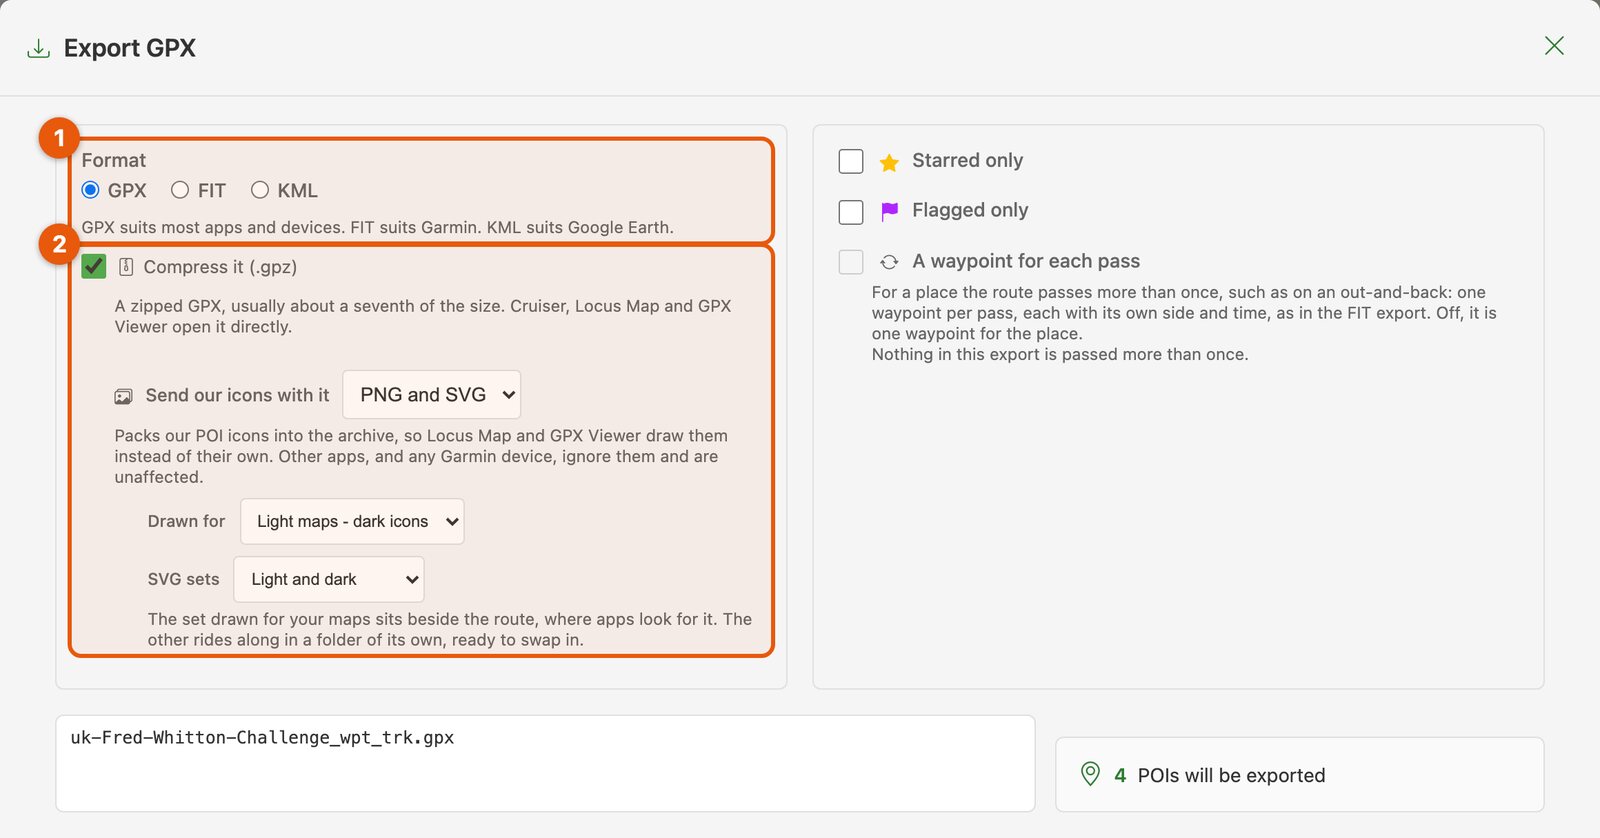Click the download icon beside Export GPX

click(38, 49)
